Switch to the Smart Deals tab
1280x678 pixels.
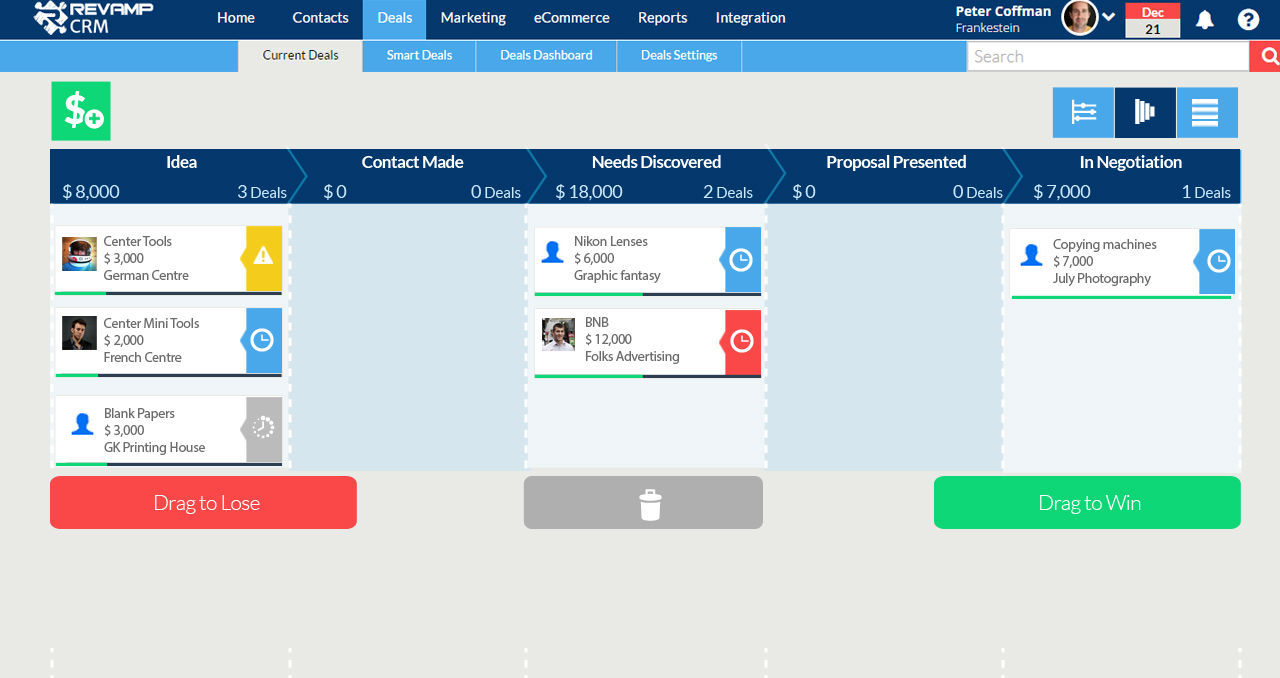(x=418, y=55)
